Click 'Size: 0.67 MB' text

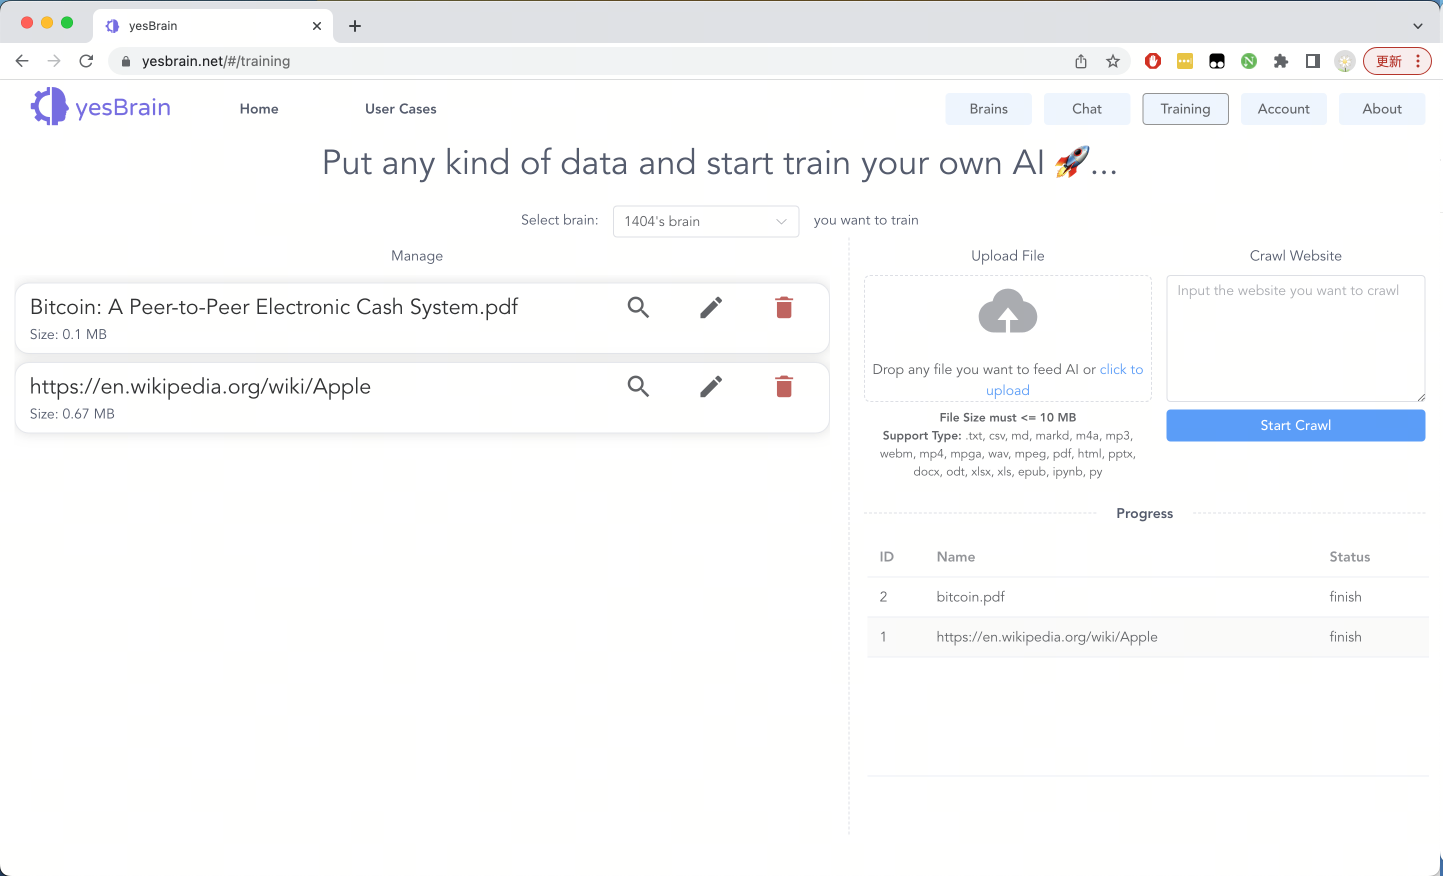click(x=72, y=414)
